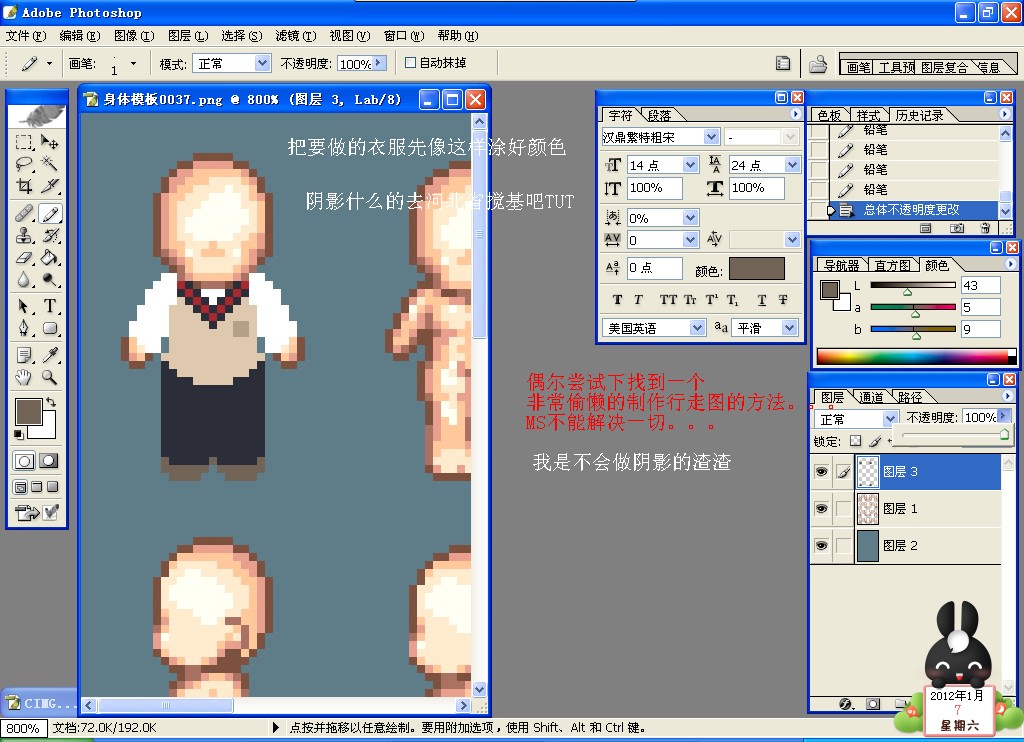
Task: Add layer mask at Layers panel bottom
Action: [873, 704]
